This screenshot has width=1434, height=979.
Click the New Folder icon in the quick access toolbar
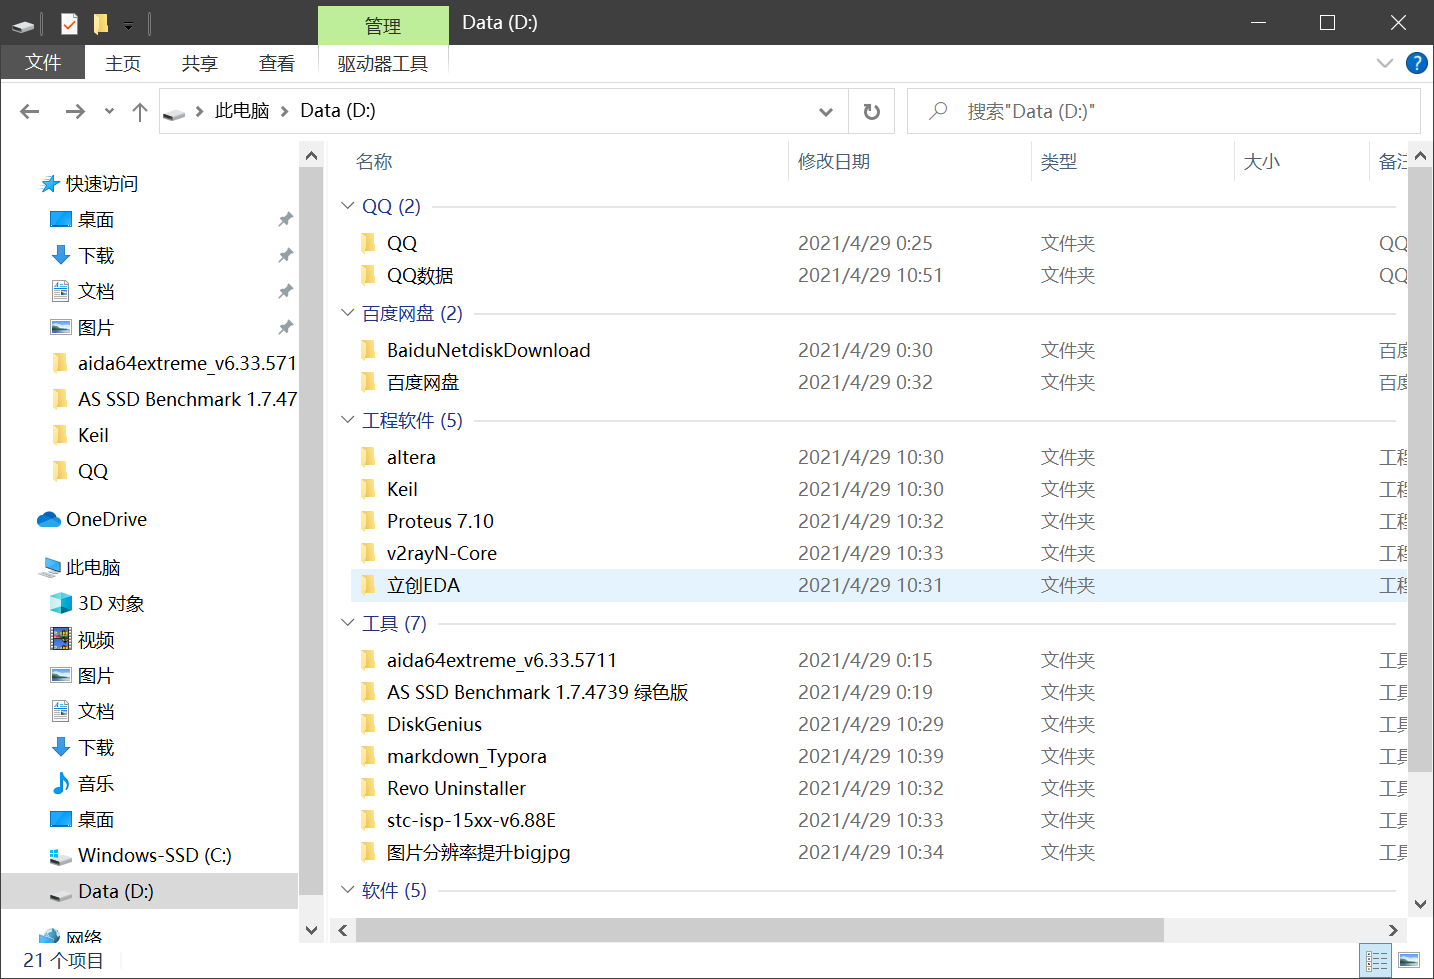[100, 23]
